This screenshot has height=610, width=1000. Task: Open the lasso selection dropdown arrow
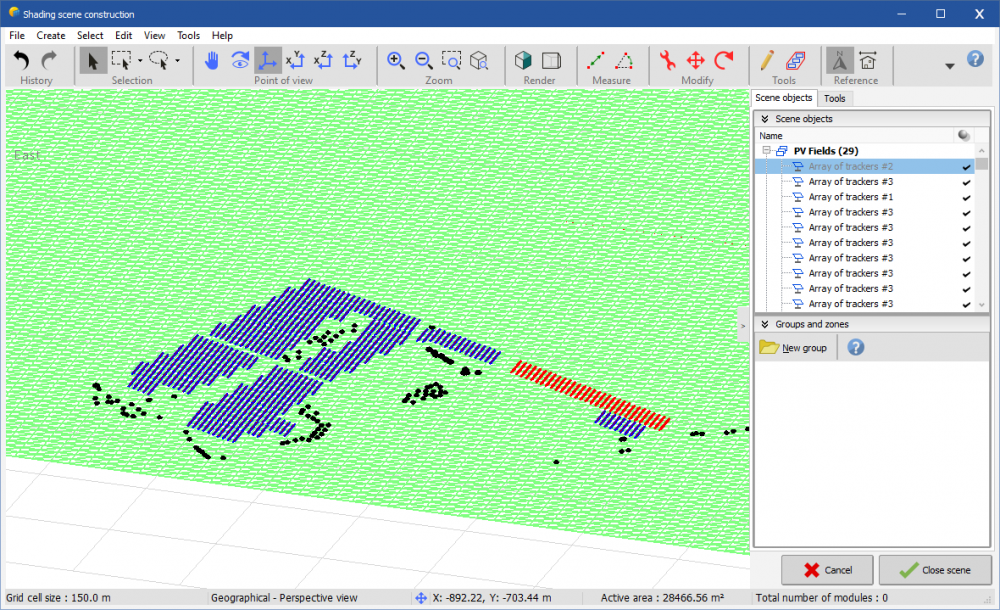177,61
